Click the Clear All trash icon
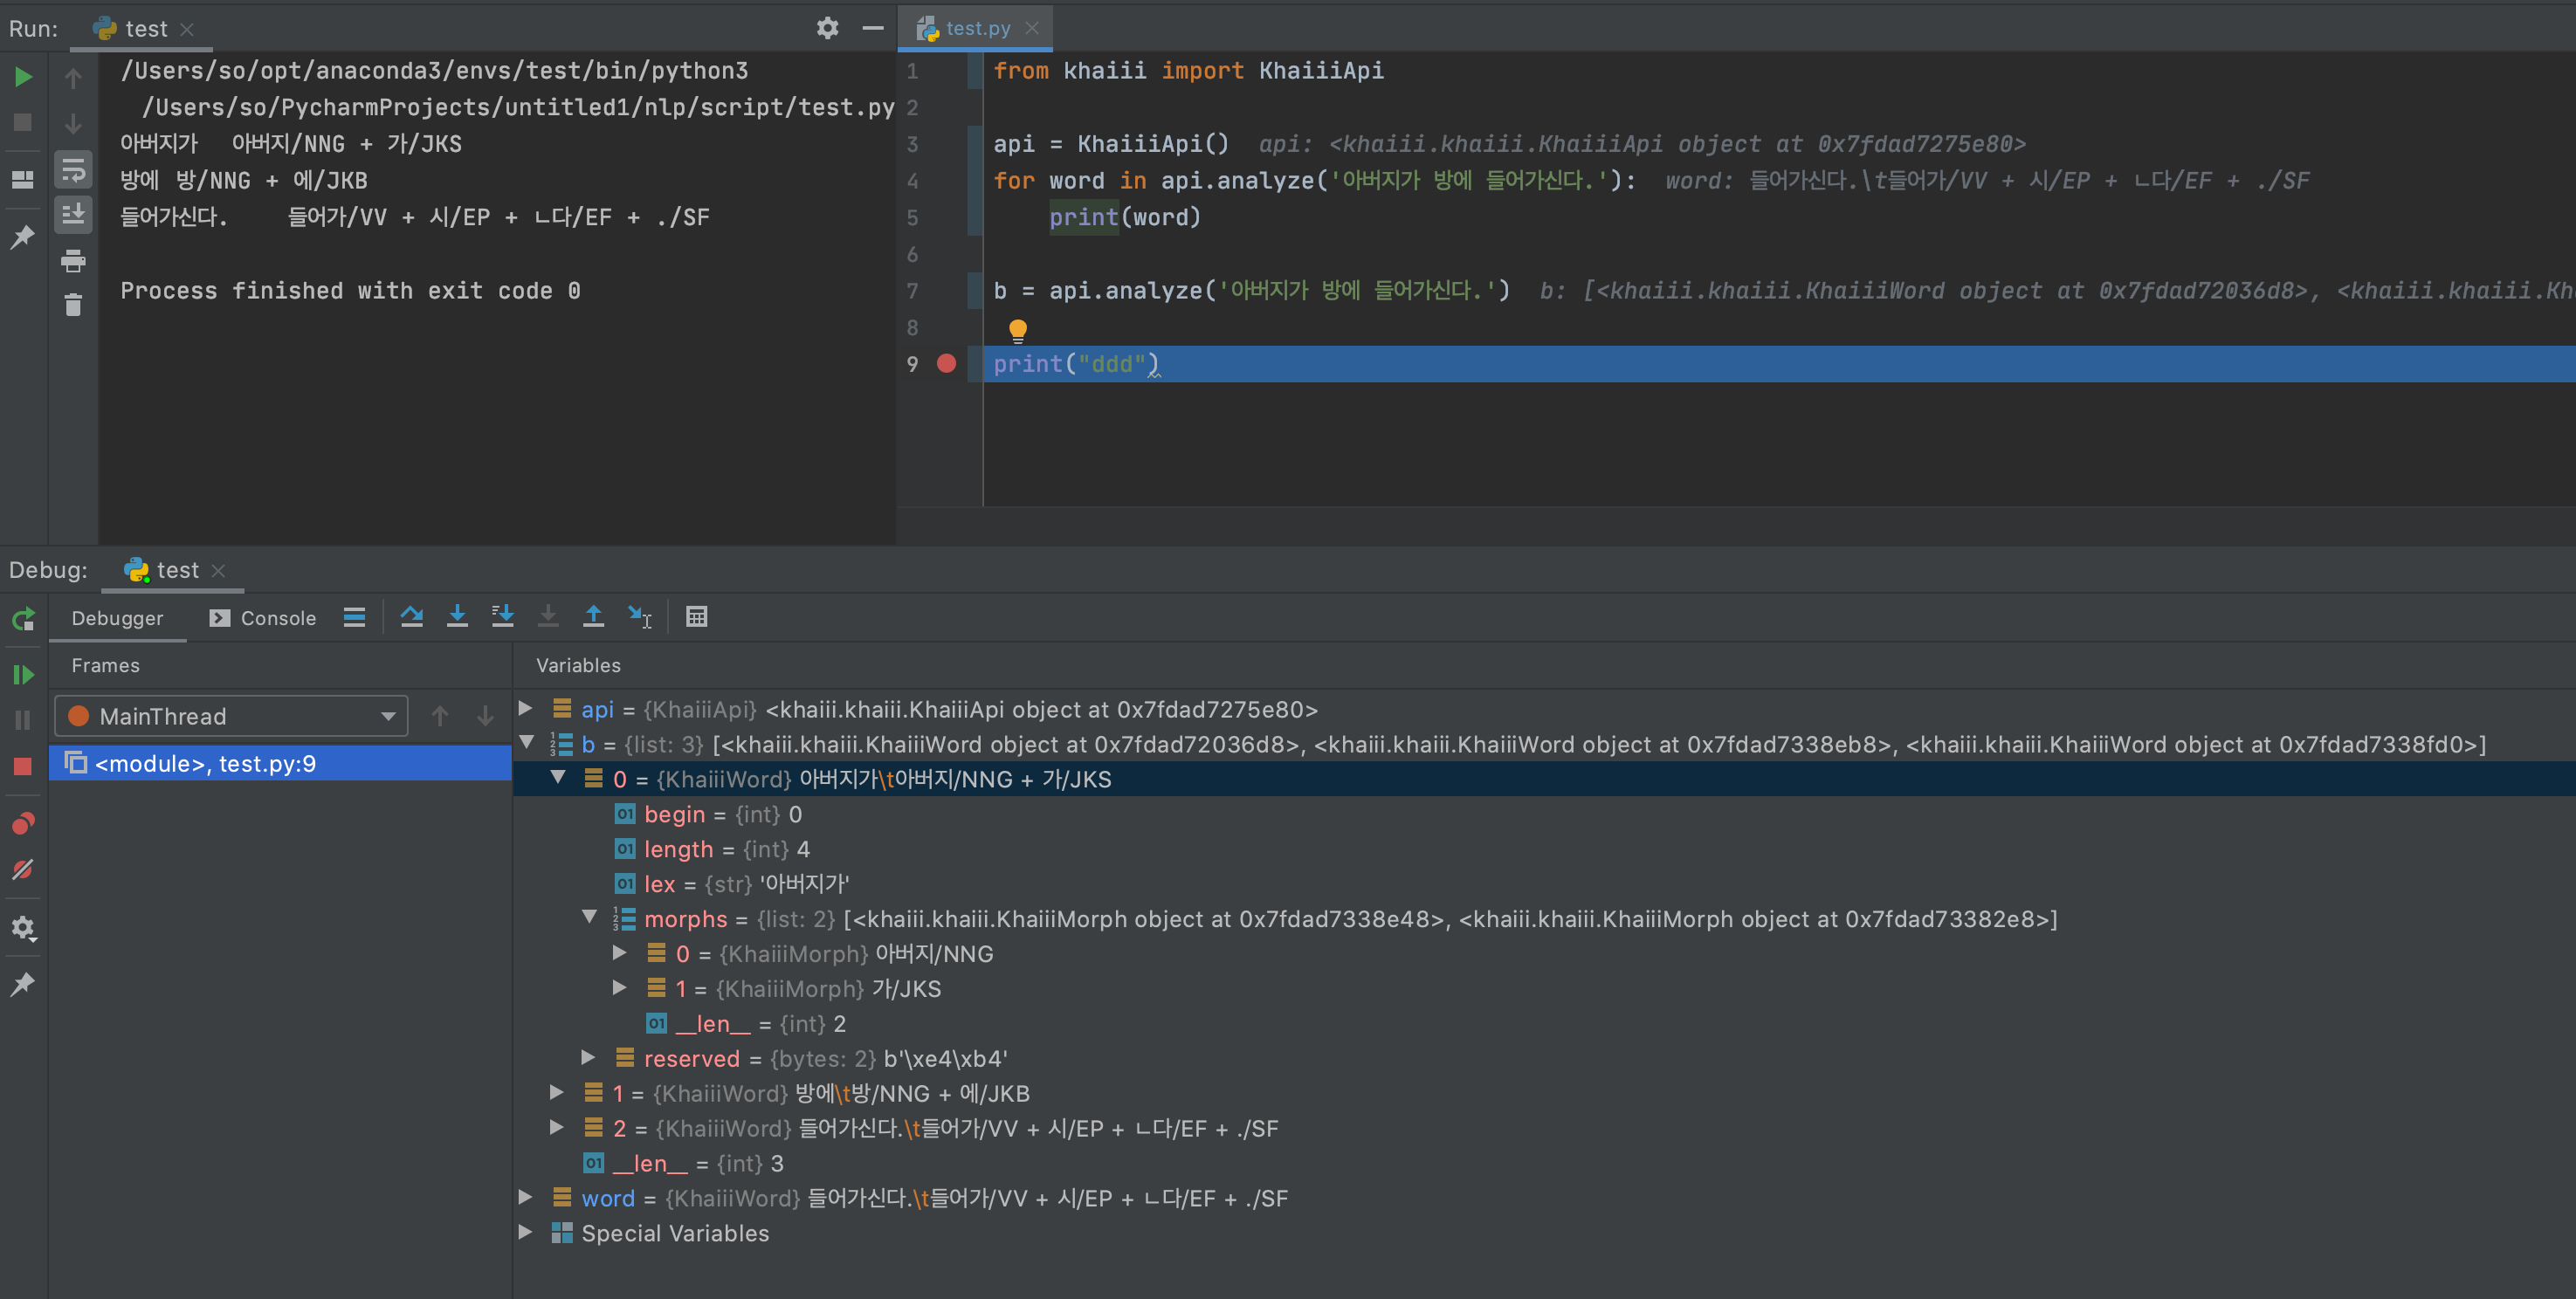Image resolution: width=2576 pixels, height=1299 pixels. pos(73,305)
